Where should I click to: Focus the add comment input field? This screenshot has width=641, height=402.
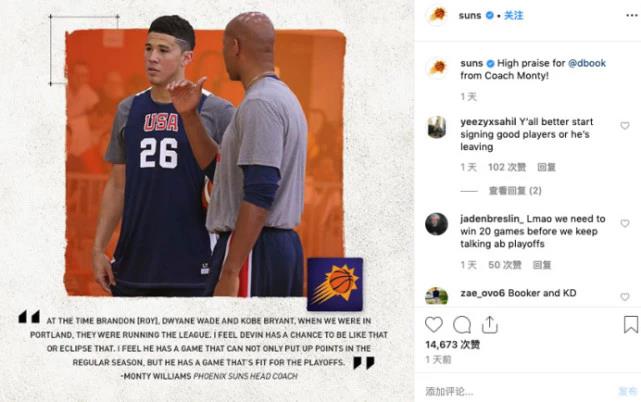(519, 391)
